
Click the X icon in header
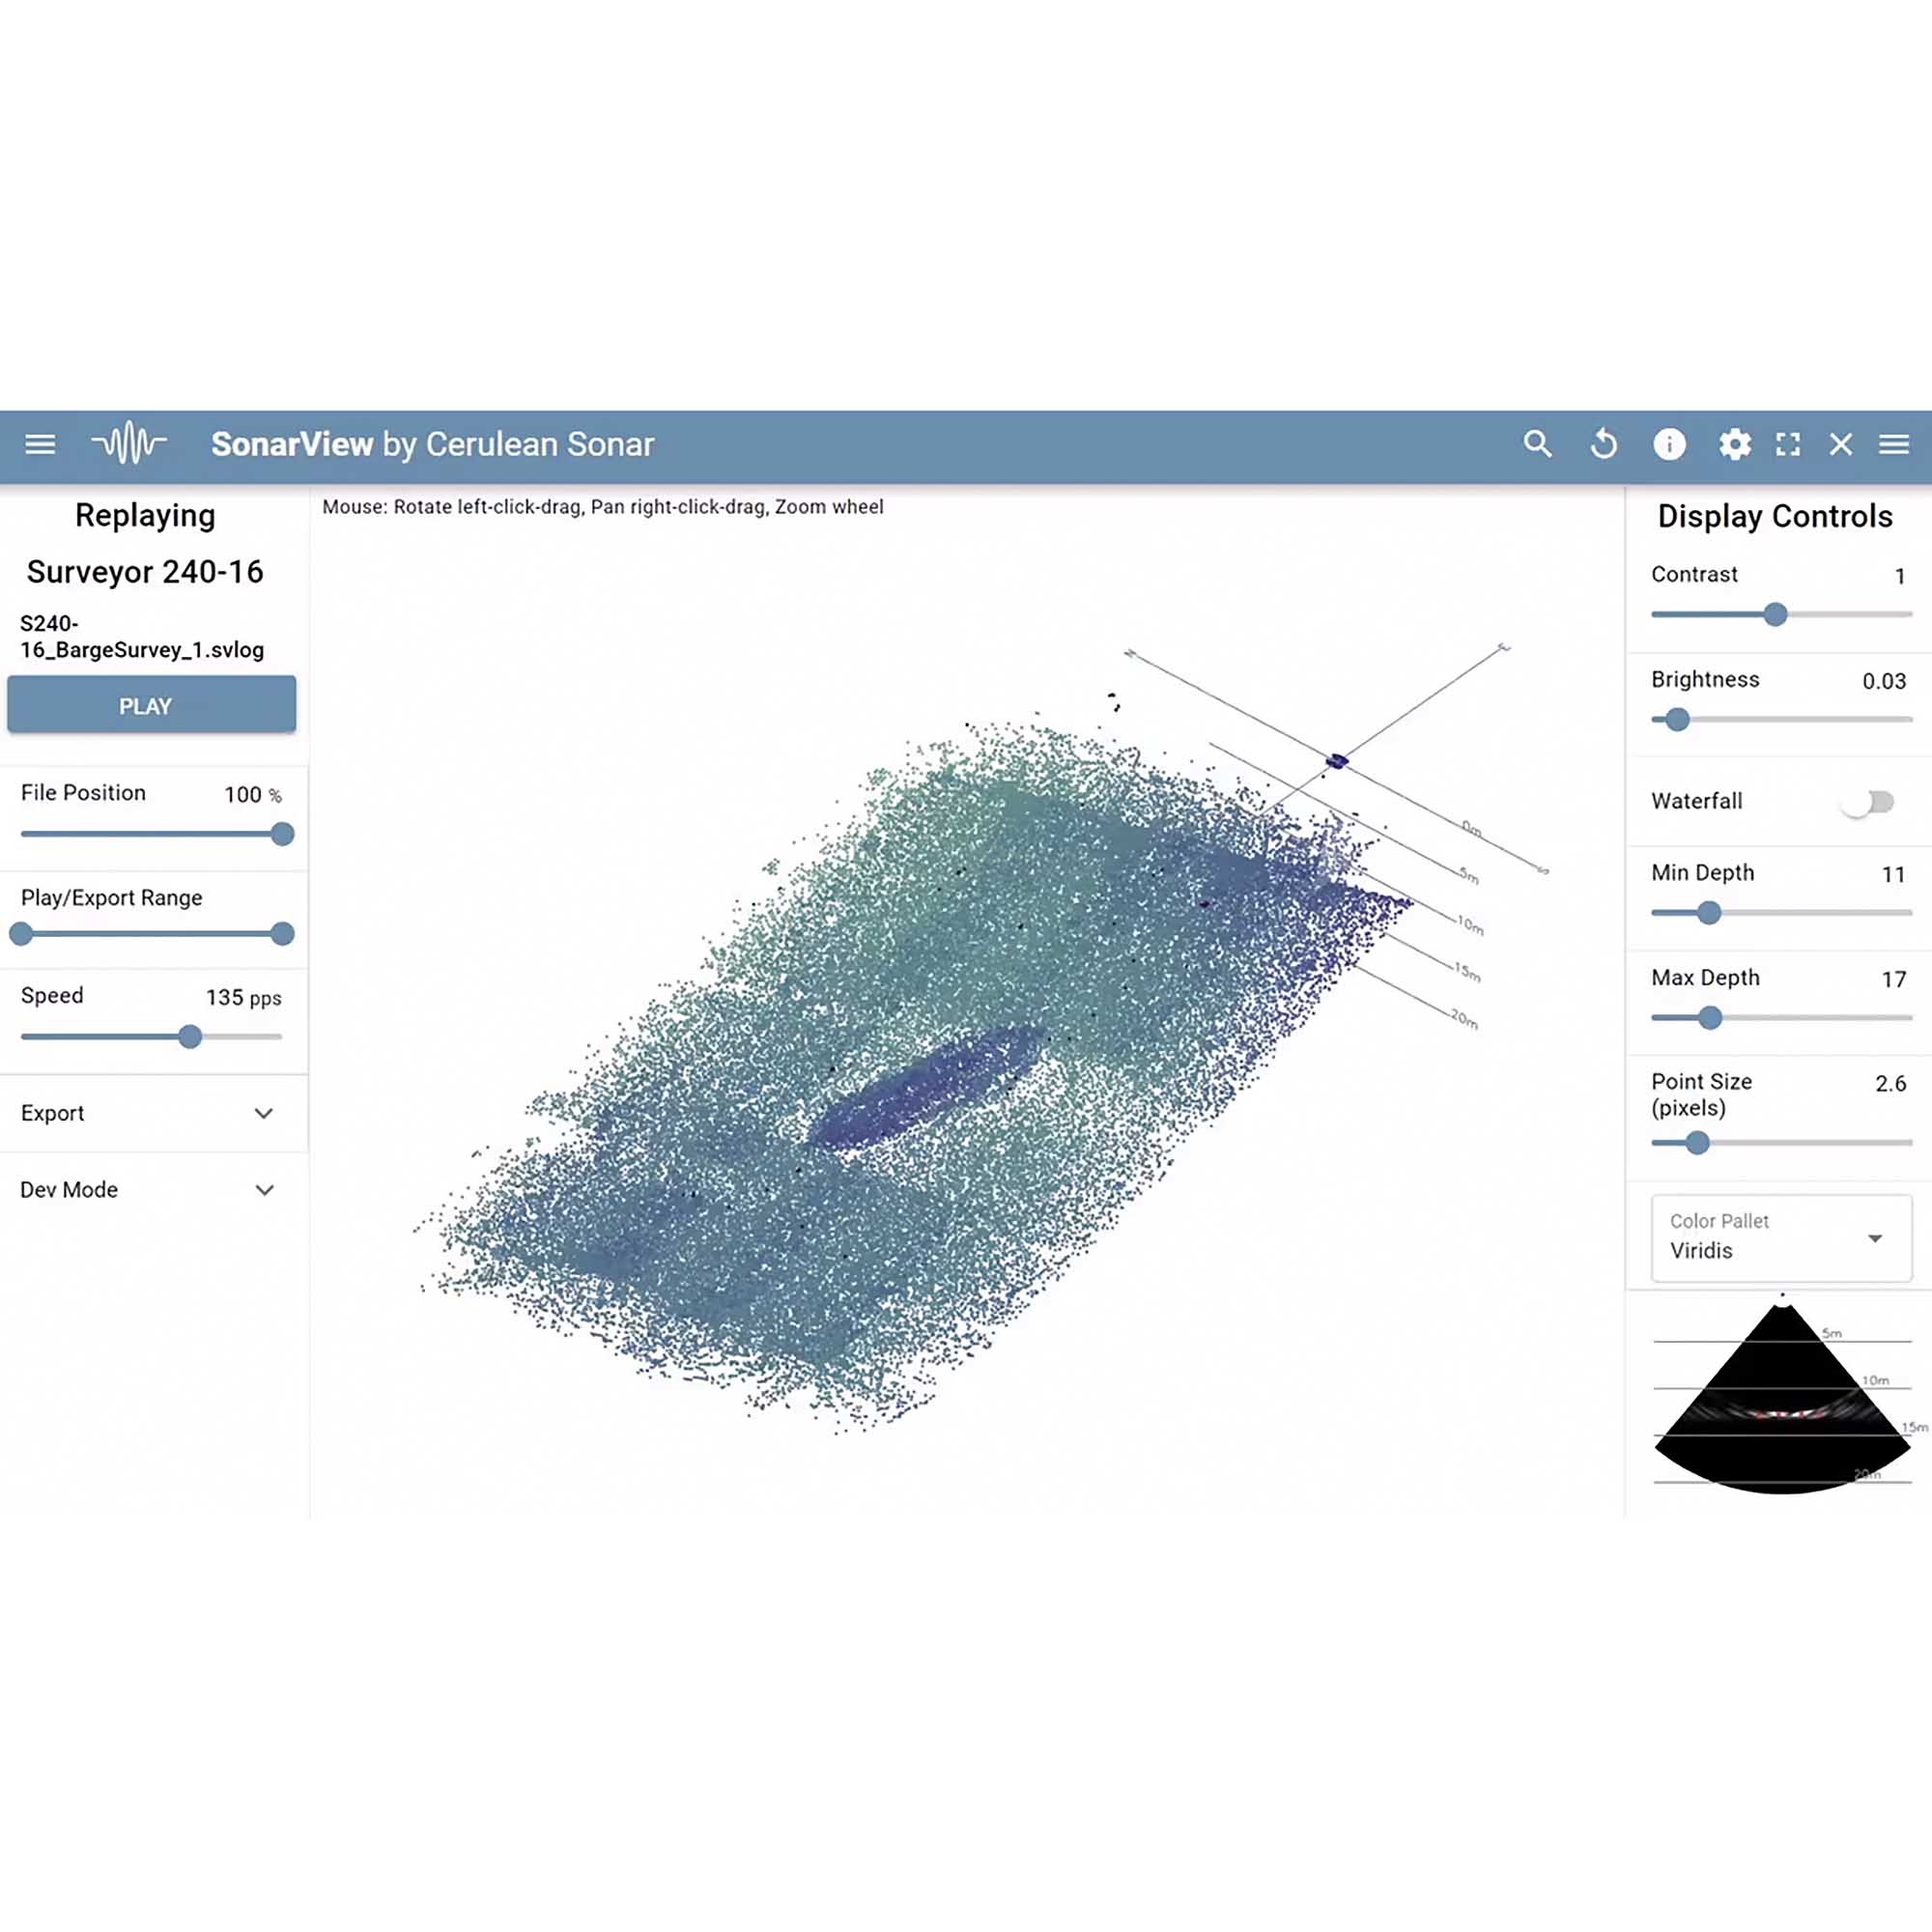1841,444
